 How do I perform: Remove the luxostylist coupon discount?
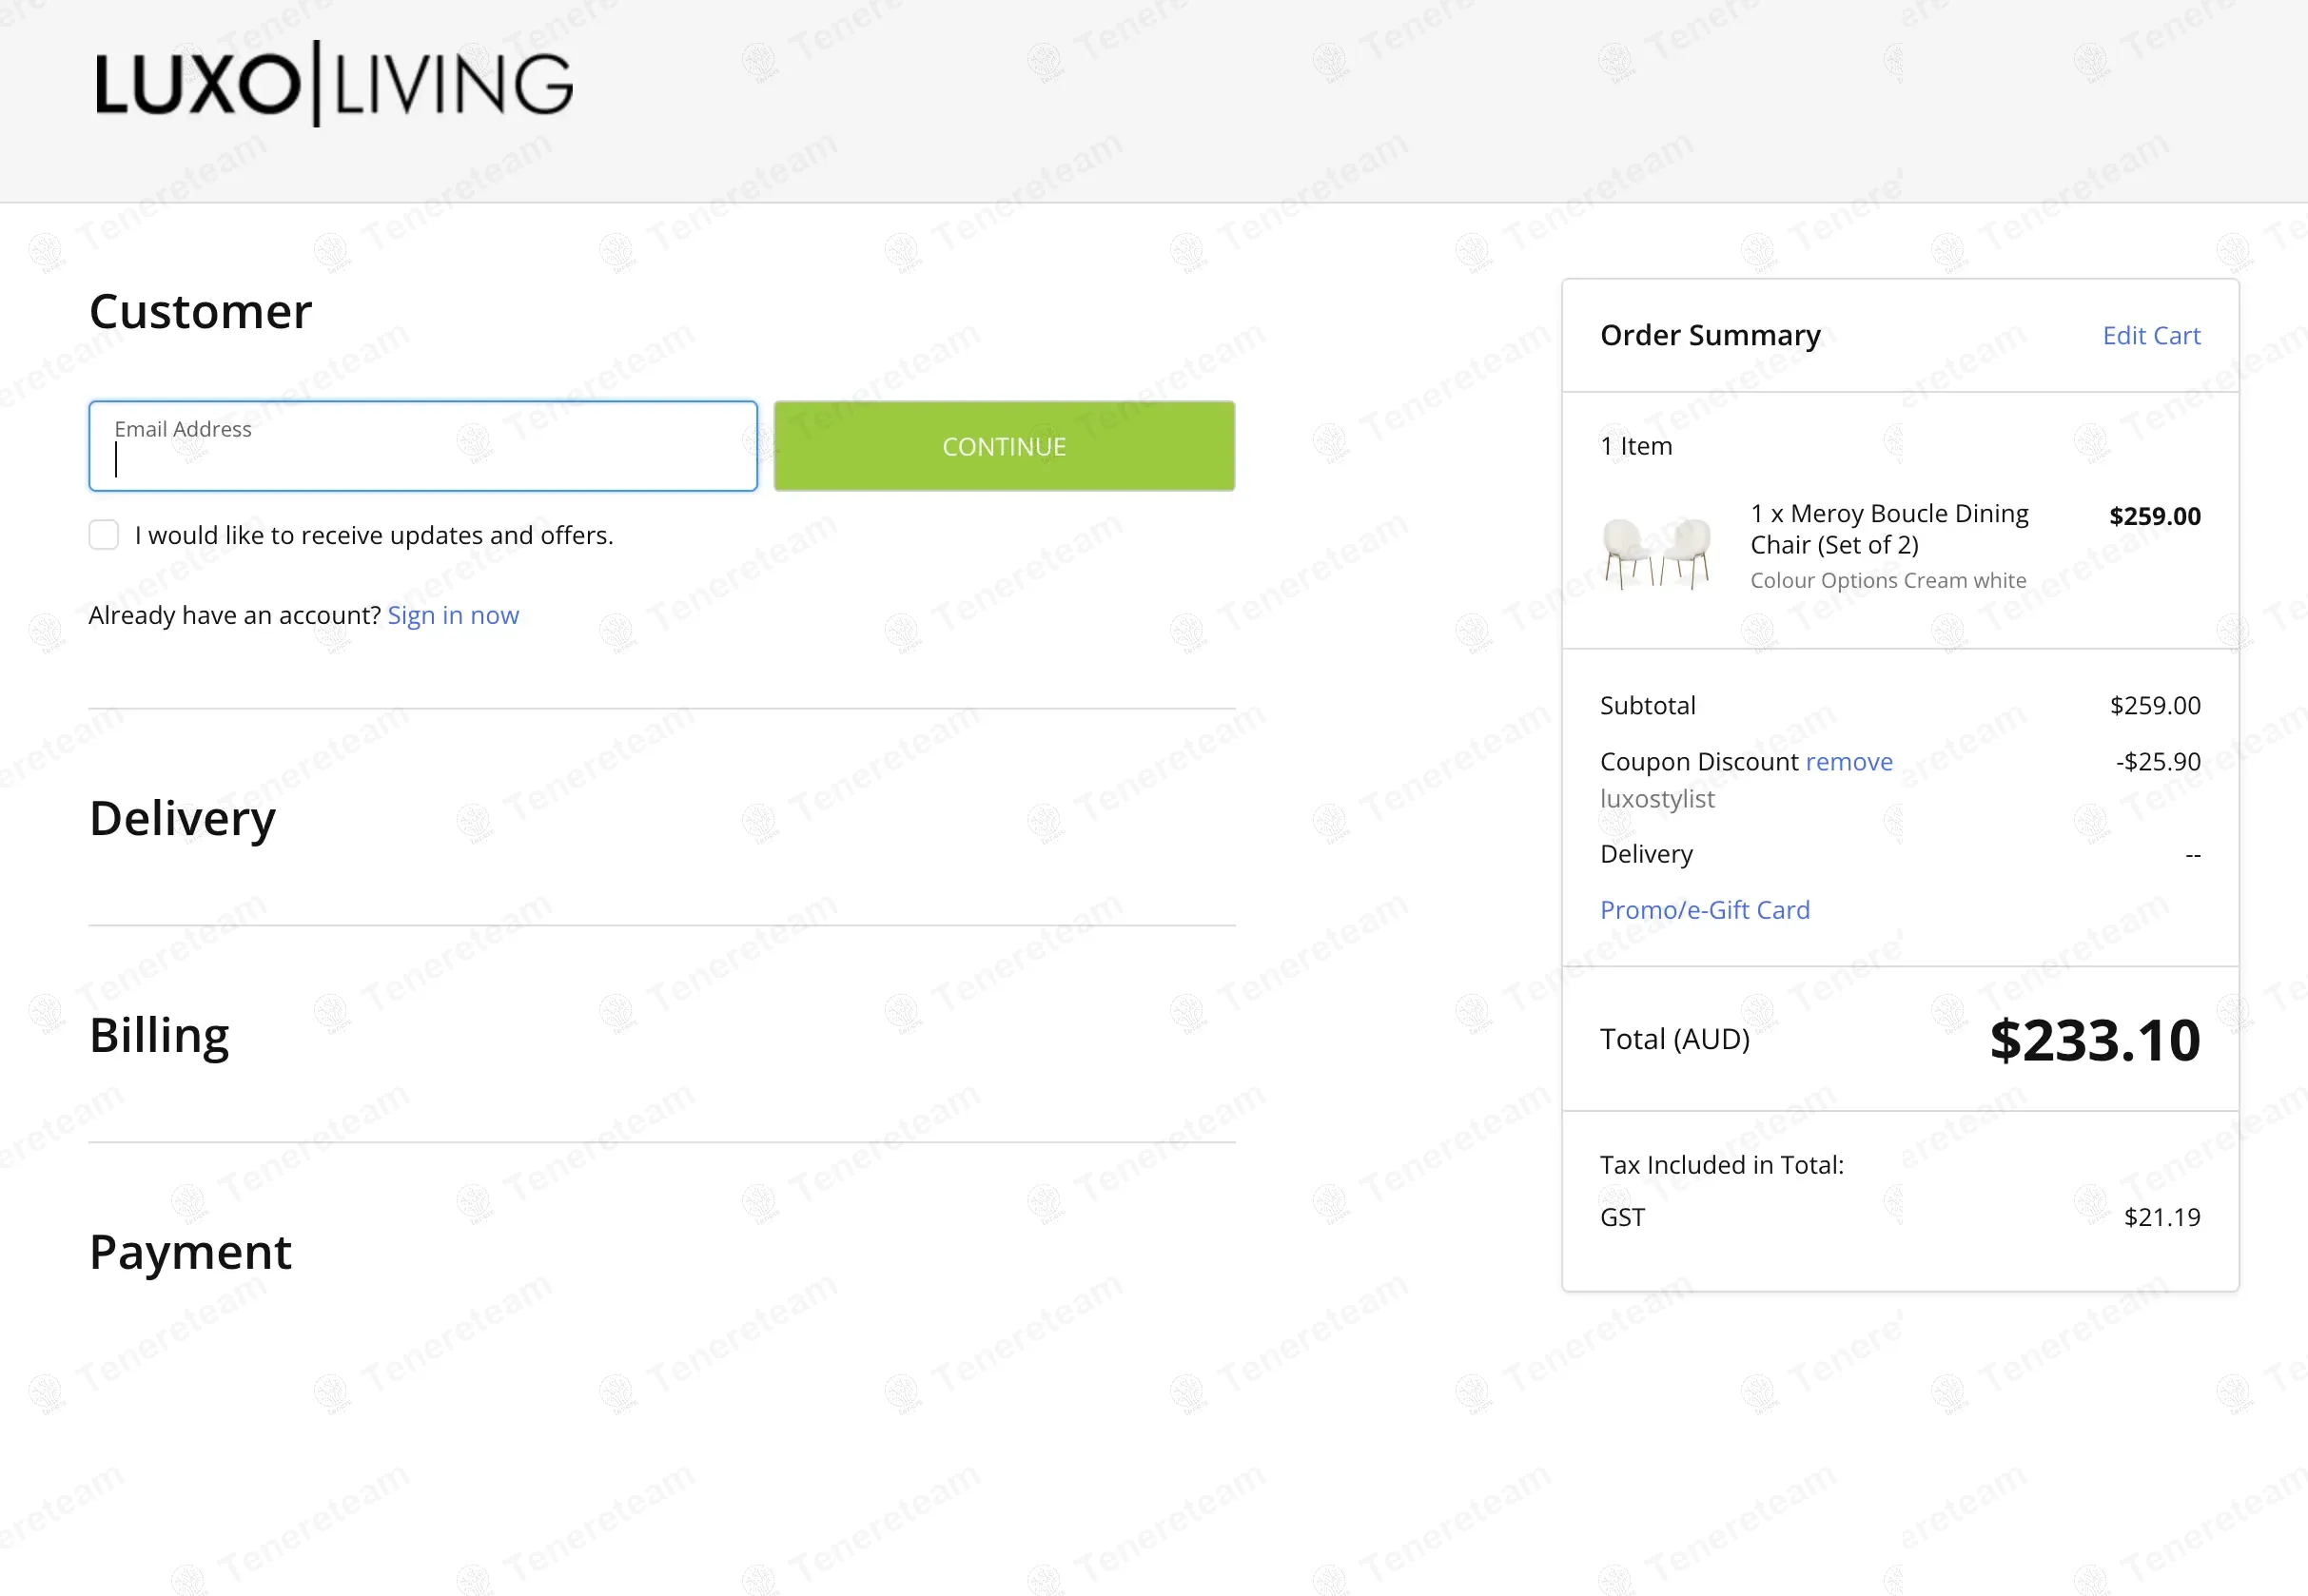point(1849,762)
